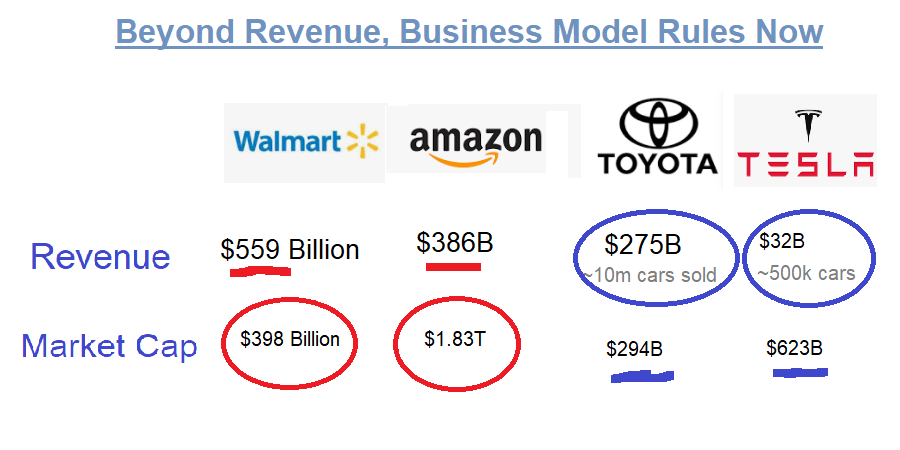
Task: Click the red underline beneath $386B
Action: pos(453,267)
